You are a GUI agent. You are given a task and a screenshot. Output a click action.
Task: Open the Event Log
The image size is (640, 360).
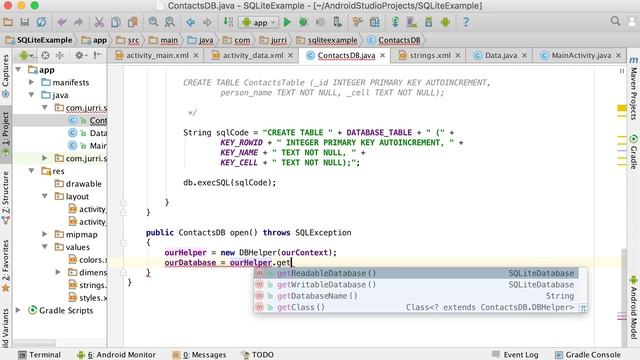[515, 355]
